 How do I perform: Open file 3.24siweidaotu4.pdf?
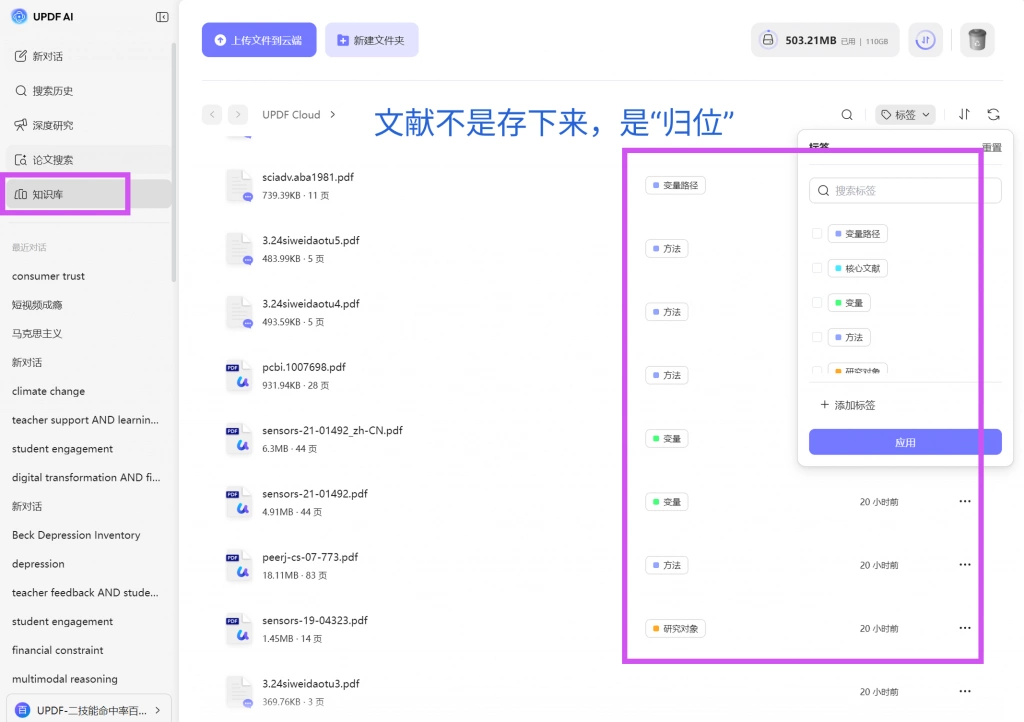tap(311, 304)
